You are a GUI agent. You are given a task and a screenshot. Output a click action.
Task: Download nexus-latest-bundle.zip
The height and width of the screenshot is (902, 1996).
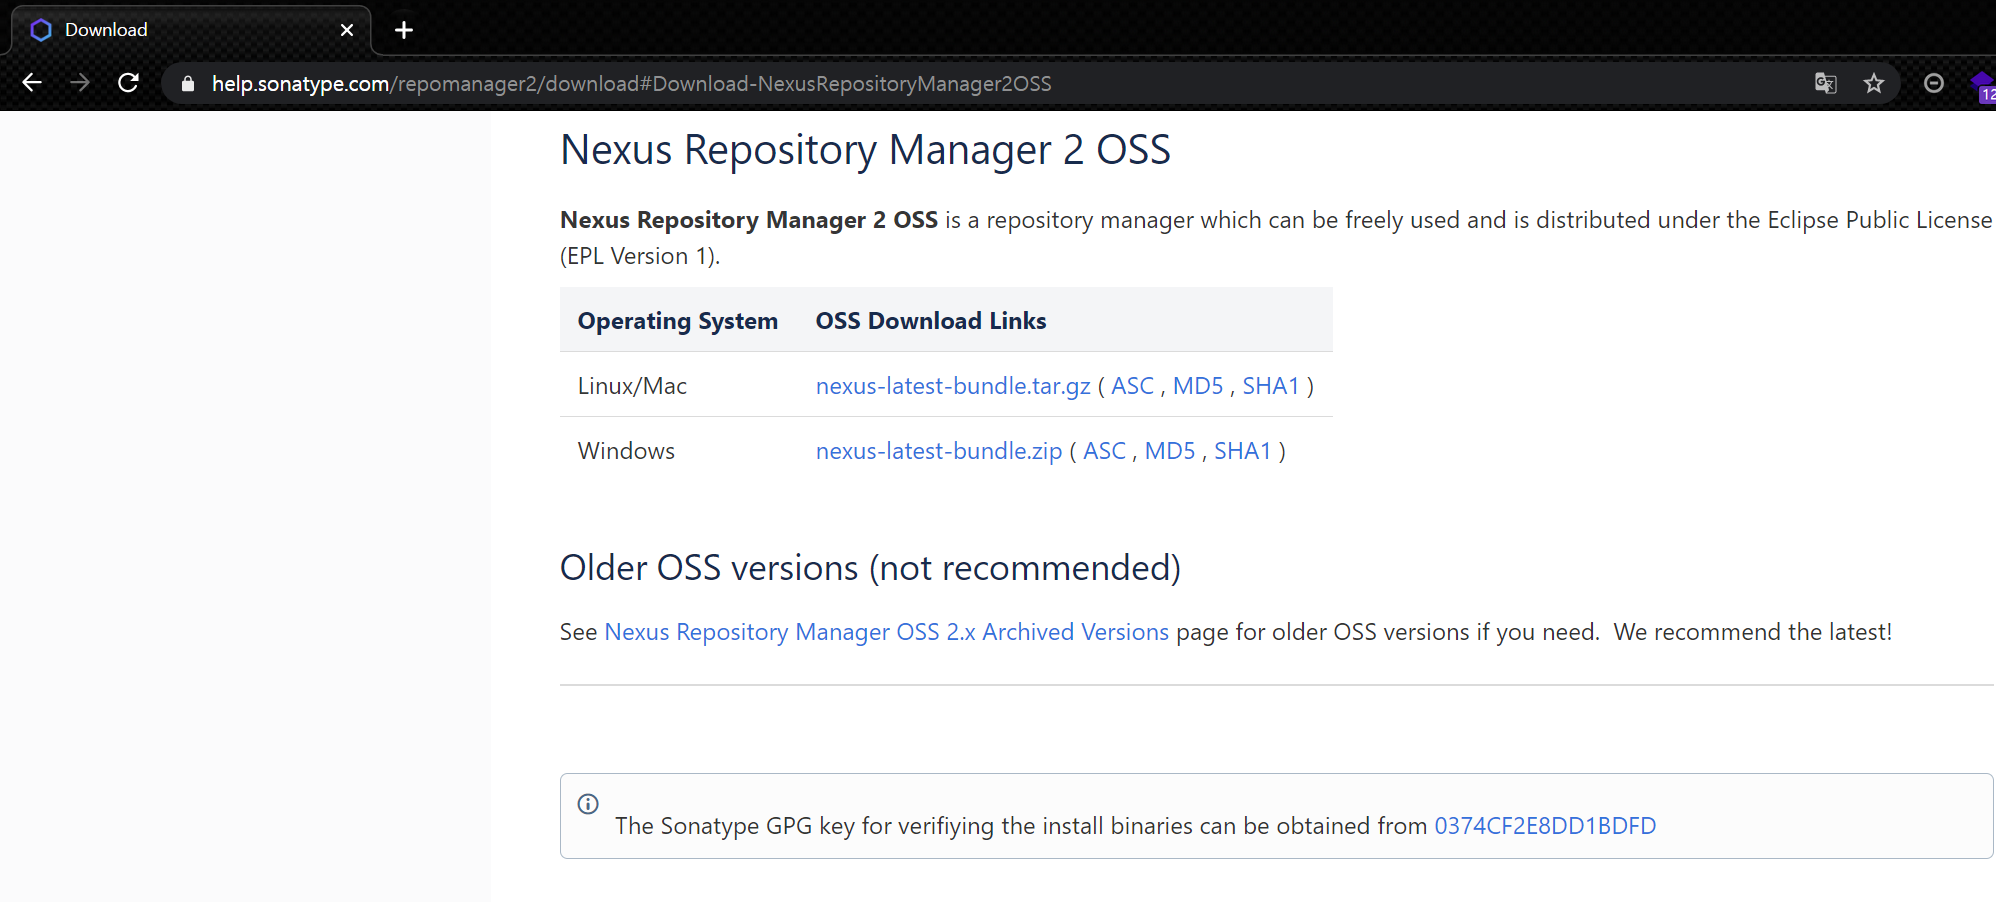point(939,451)
